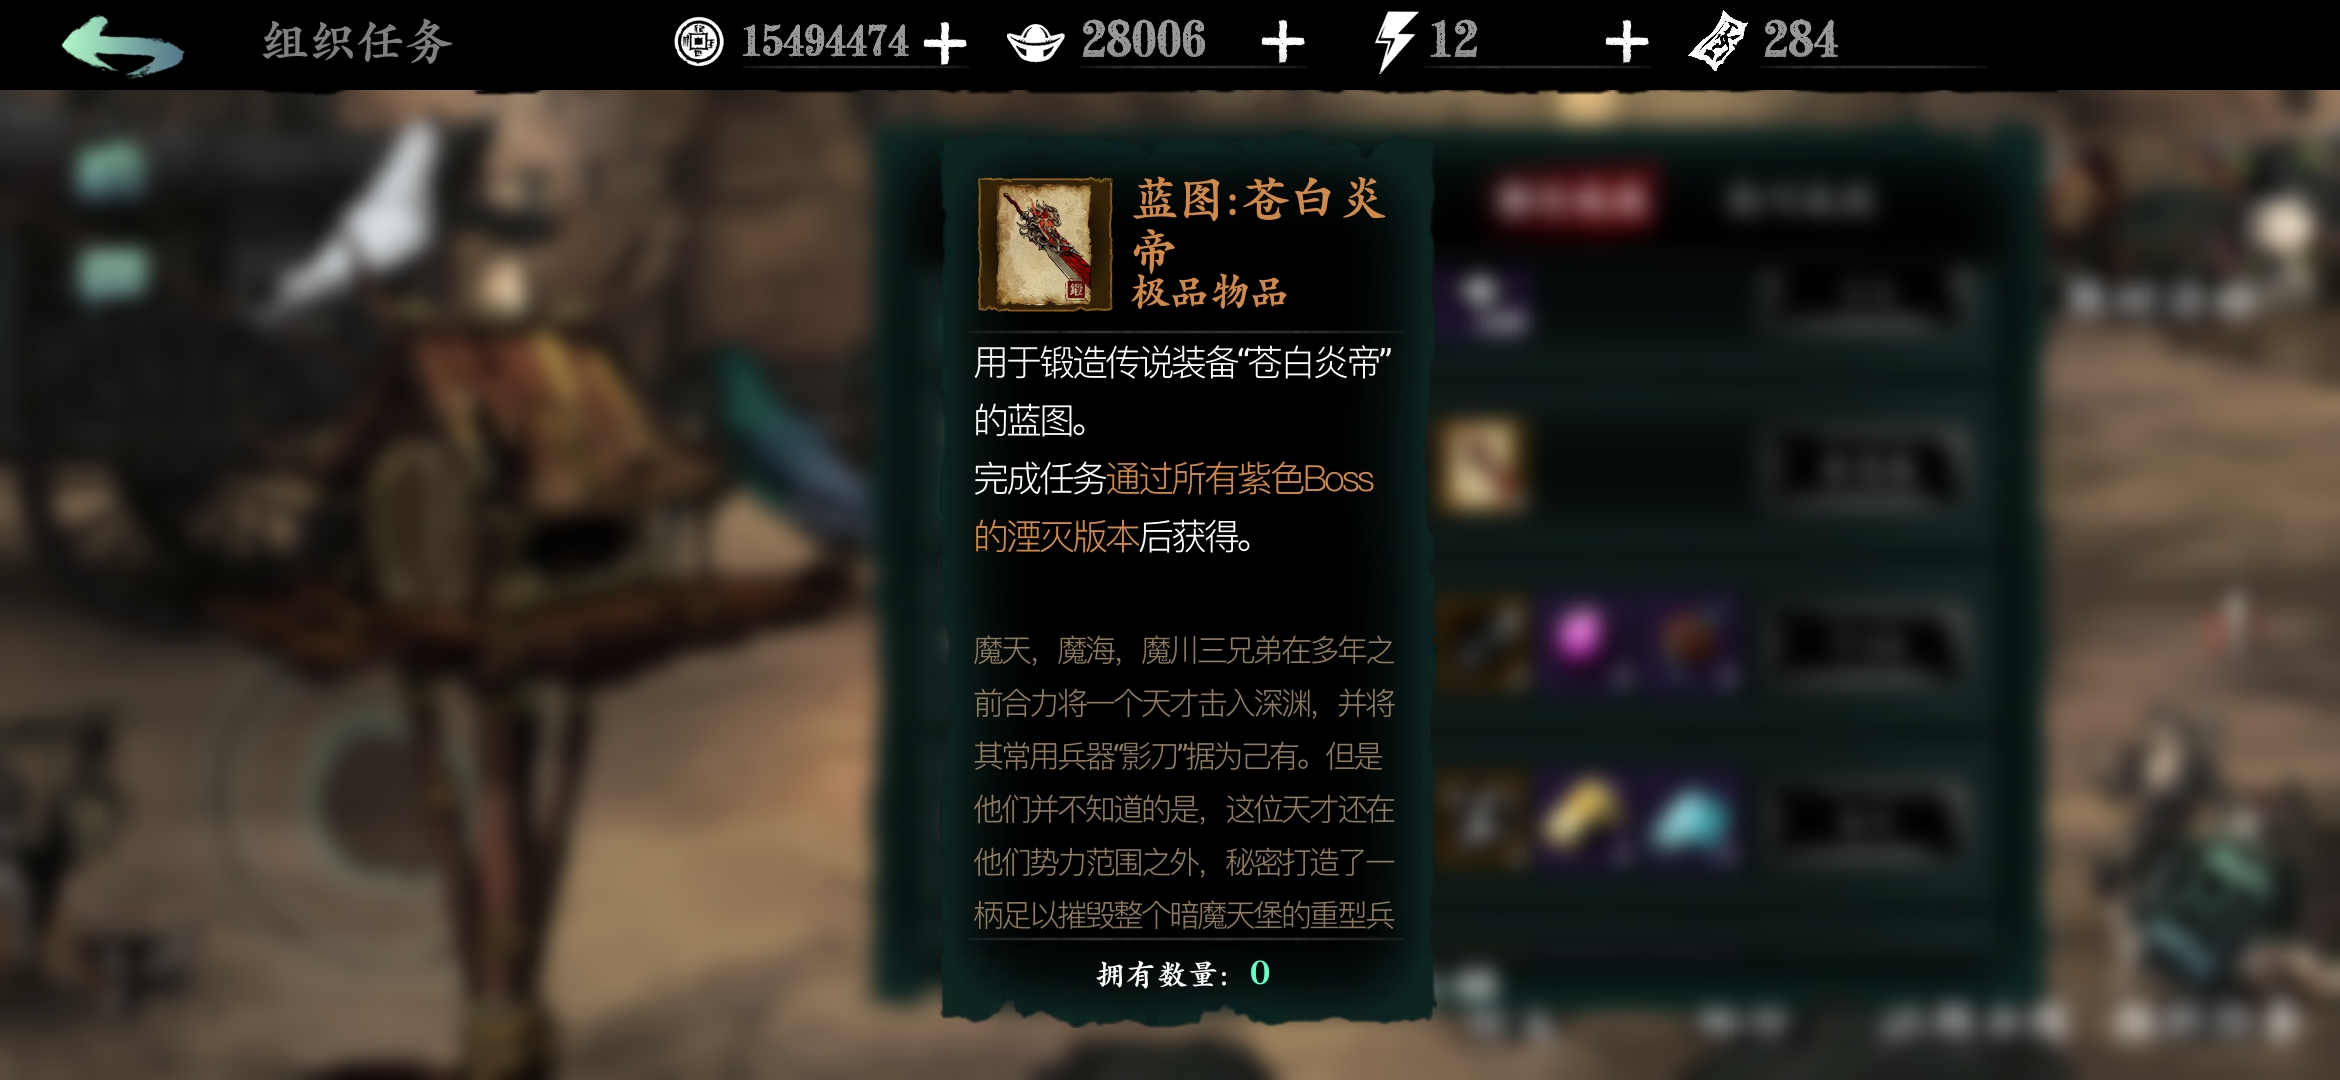Click the gold bar reward icon
Image resolution: width=2340 pixels, height=1080 pixels.
point(1581,817)
